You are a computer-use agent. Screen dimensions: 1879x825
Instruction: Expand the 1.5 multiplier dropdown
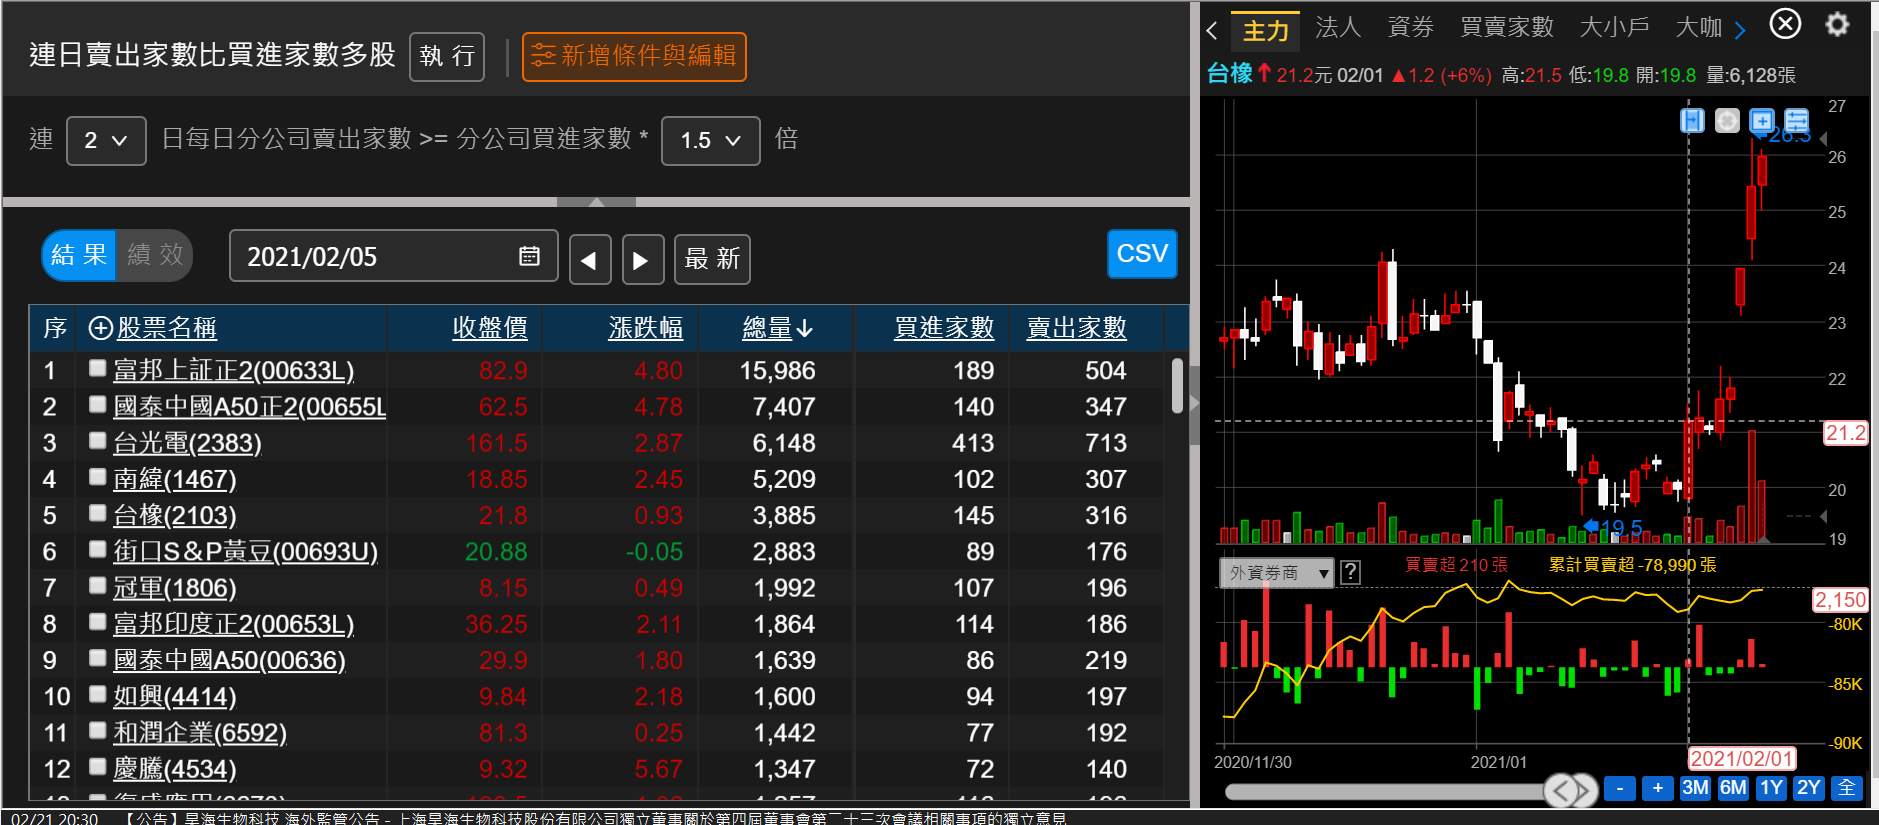pos(710,141)
